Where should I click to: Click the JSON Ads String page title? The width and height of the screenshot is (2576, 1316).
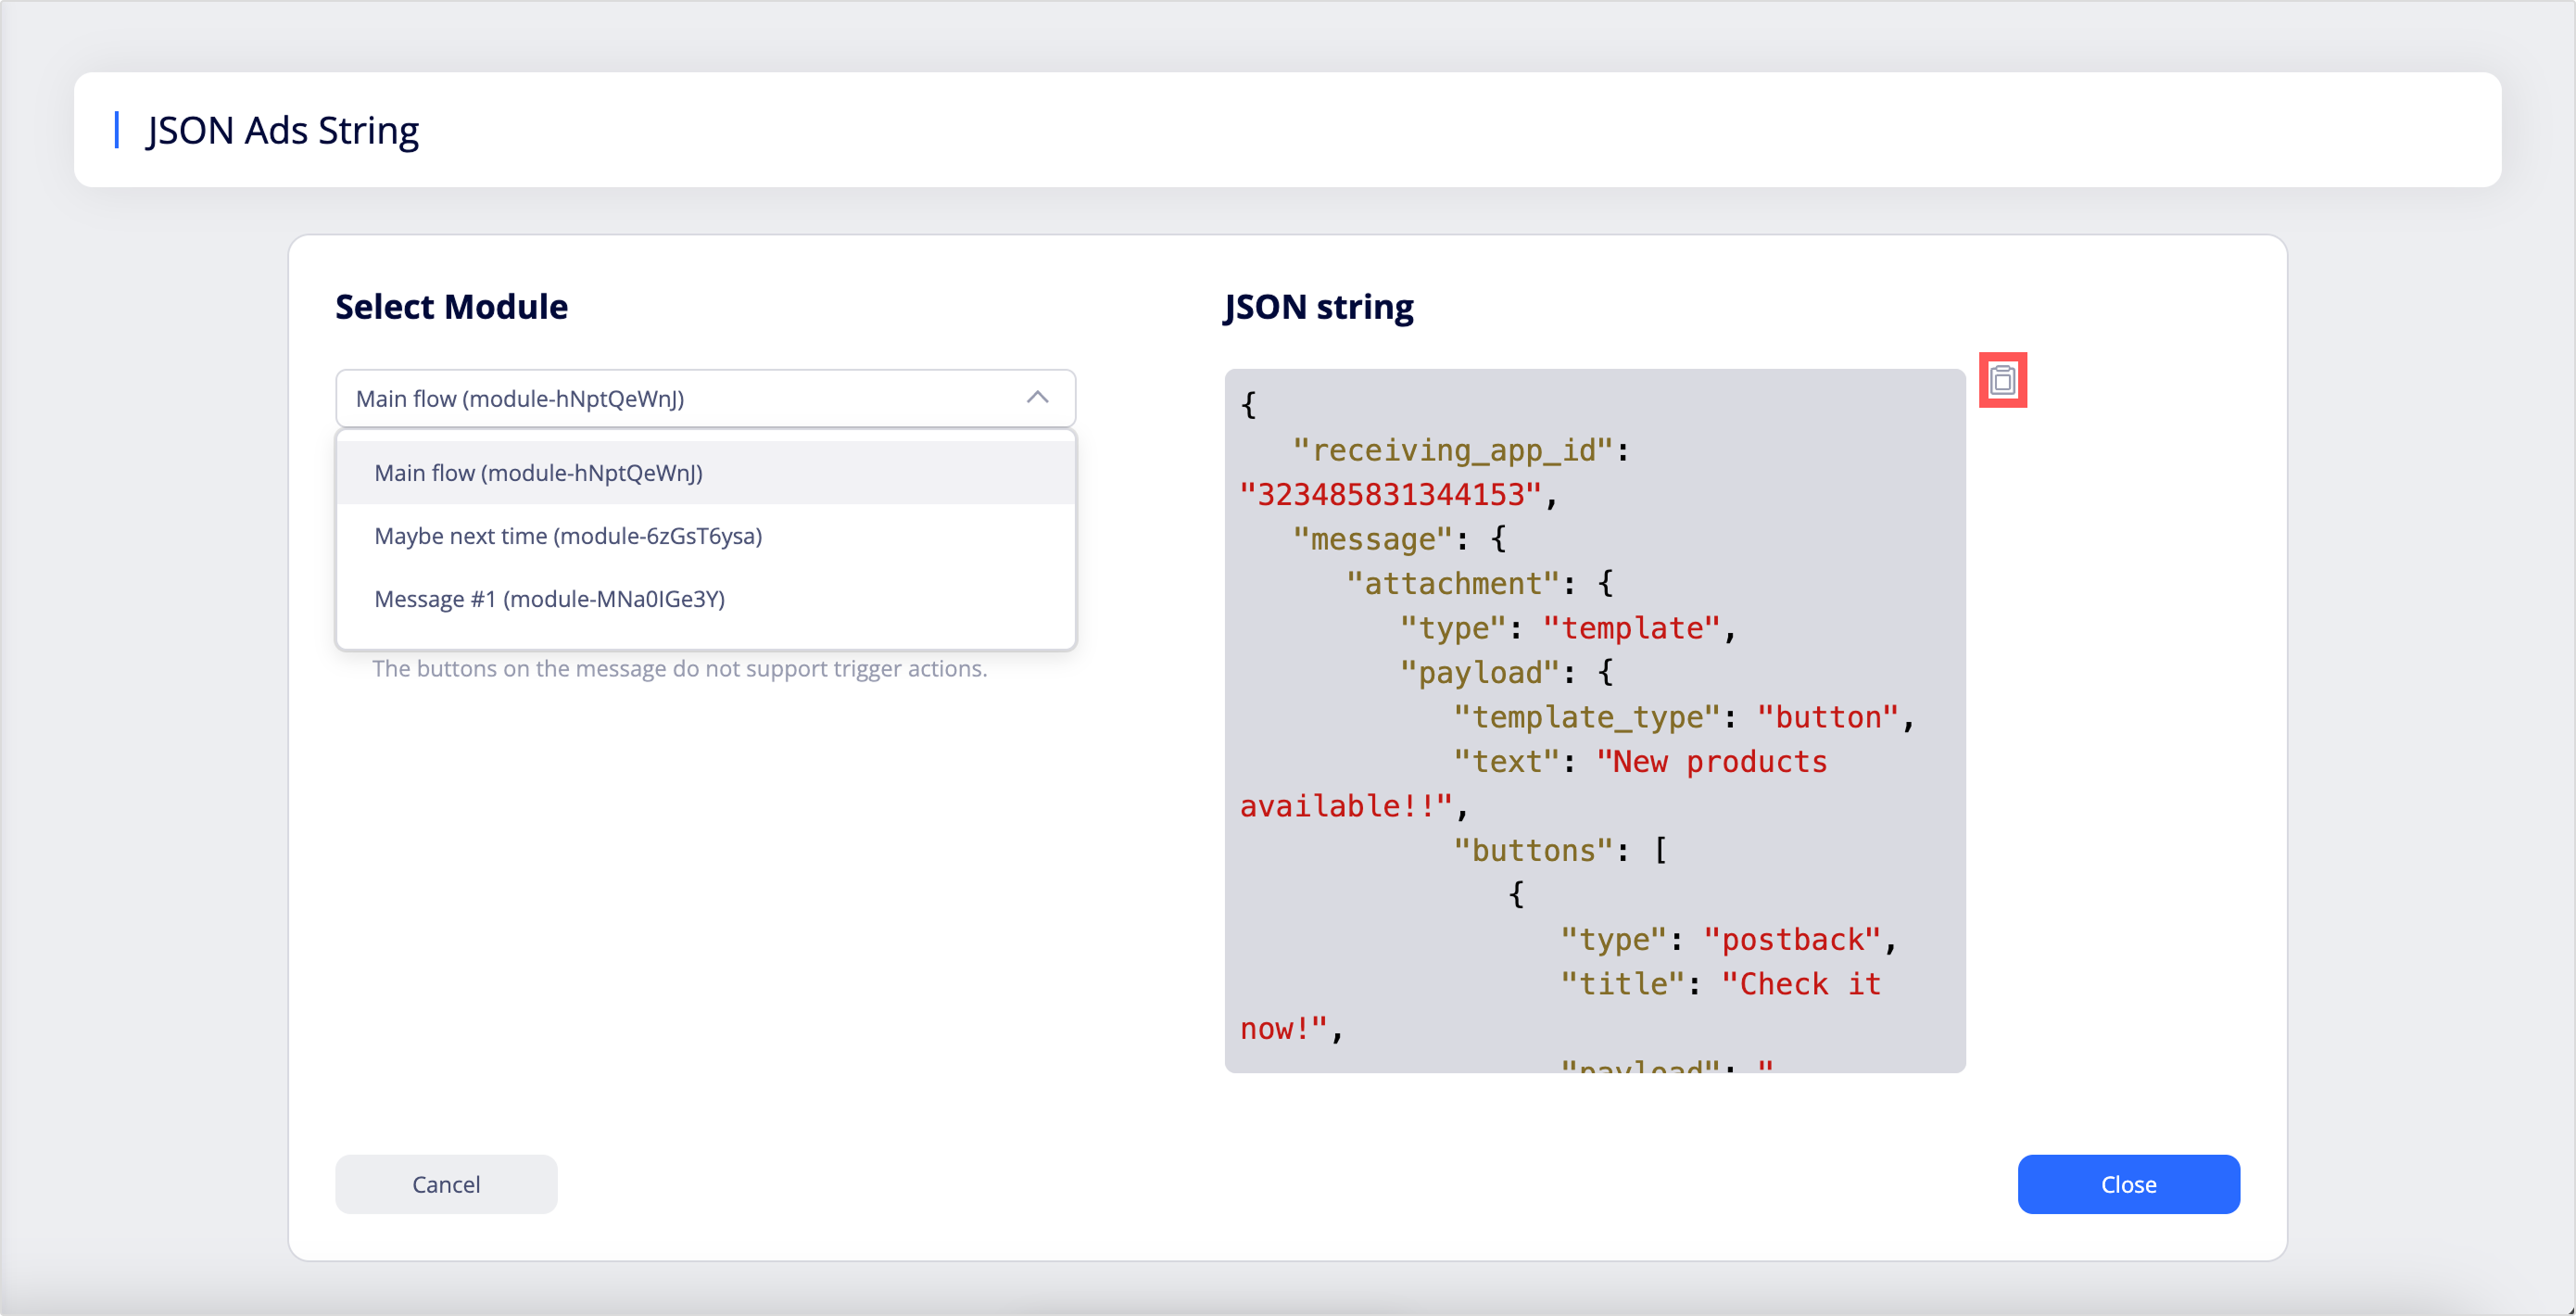coord(282,130)
